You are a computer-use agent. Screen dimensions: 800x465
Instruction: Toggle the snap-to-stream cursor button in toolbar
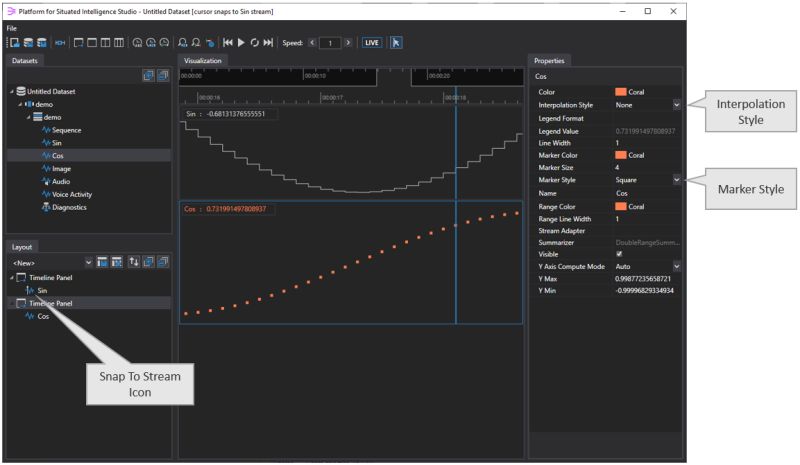coord(396,43)
